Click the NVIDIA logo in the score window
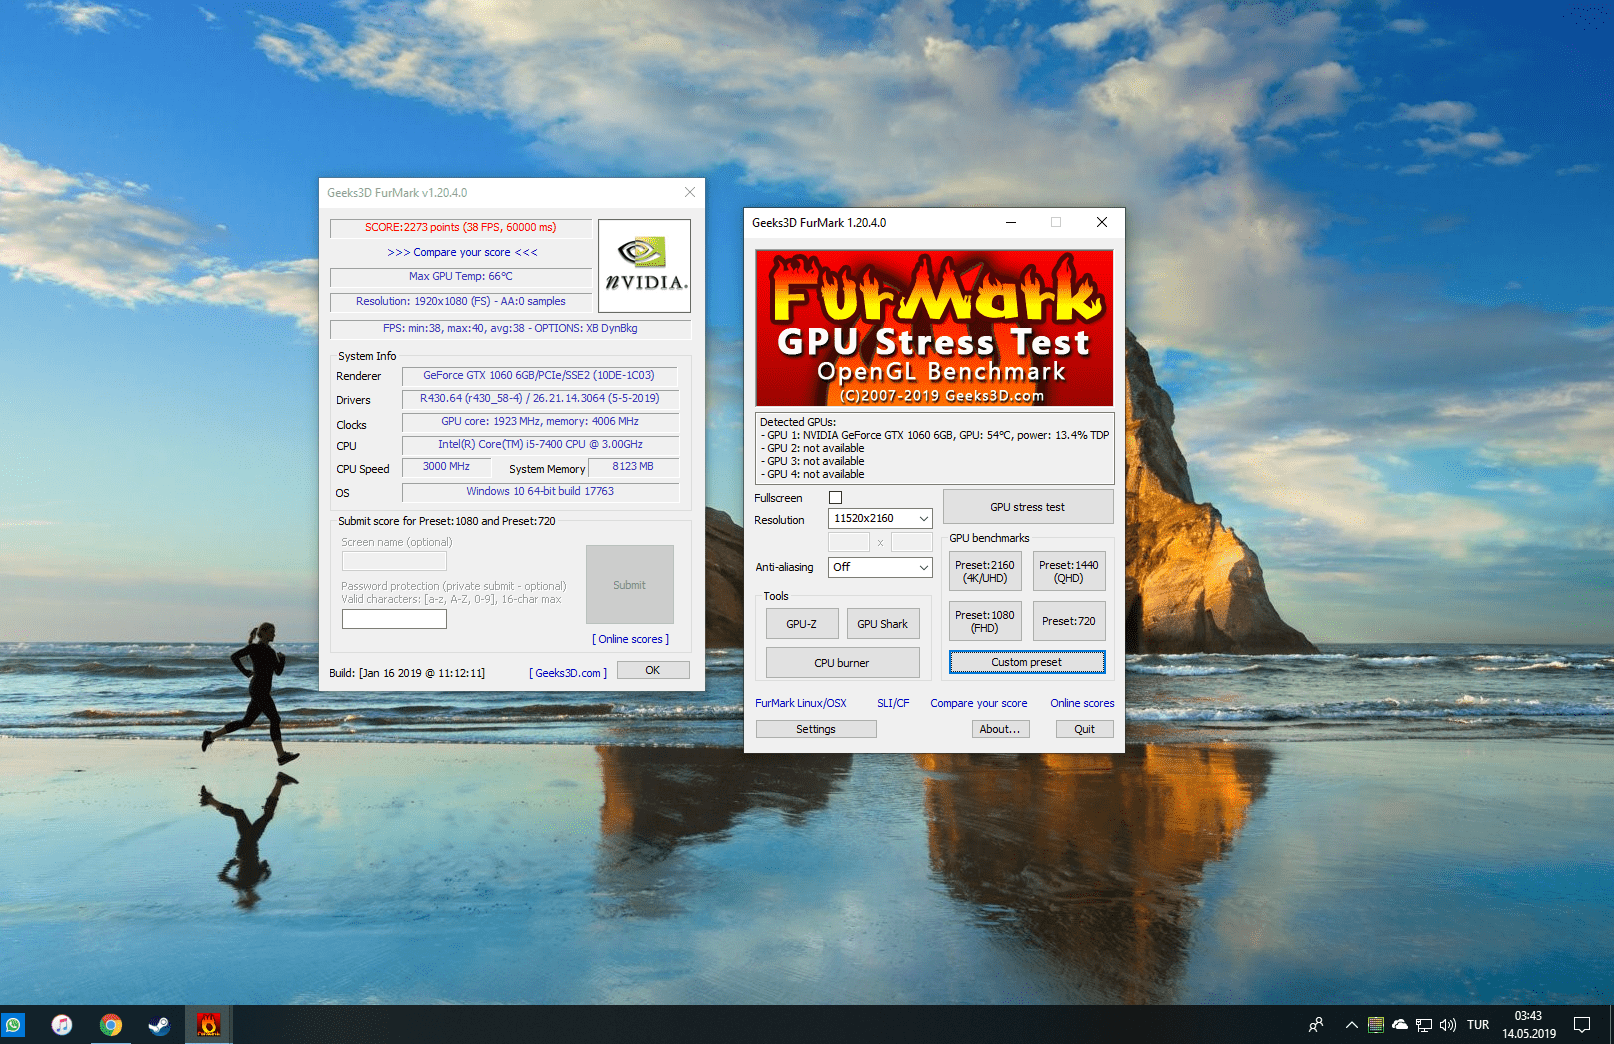1614x1044 pixels. point(645,266)
